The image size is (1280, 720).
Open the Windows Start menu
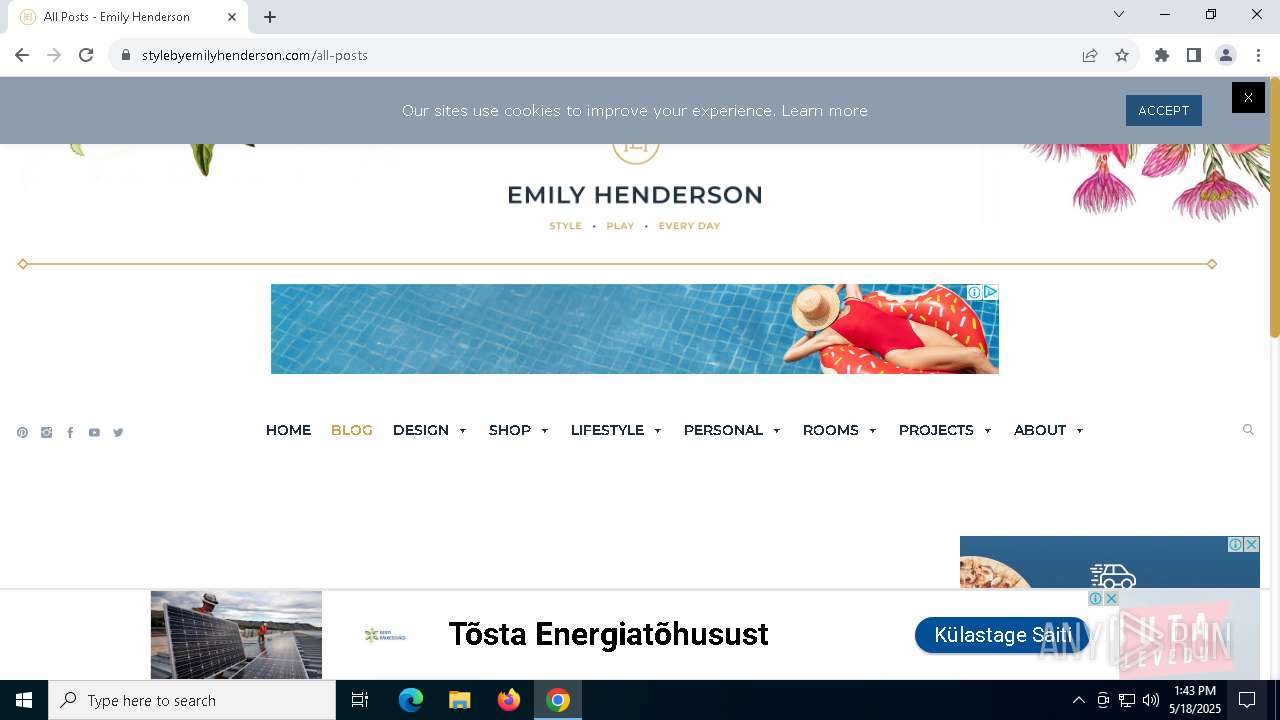click(24, 700)
